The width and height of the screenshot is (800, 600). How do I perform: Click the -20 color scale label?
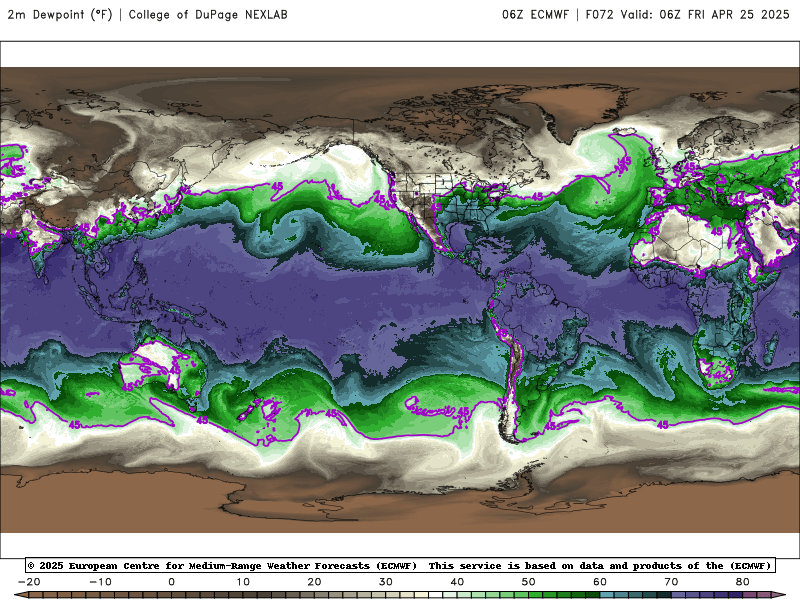point(29,582)
